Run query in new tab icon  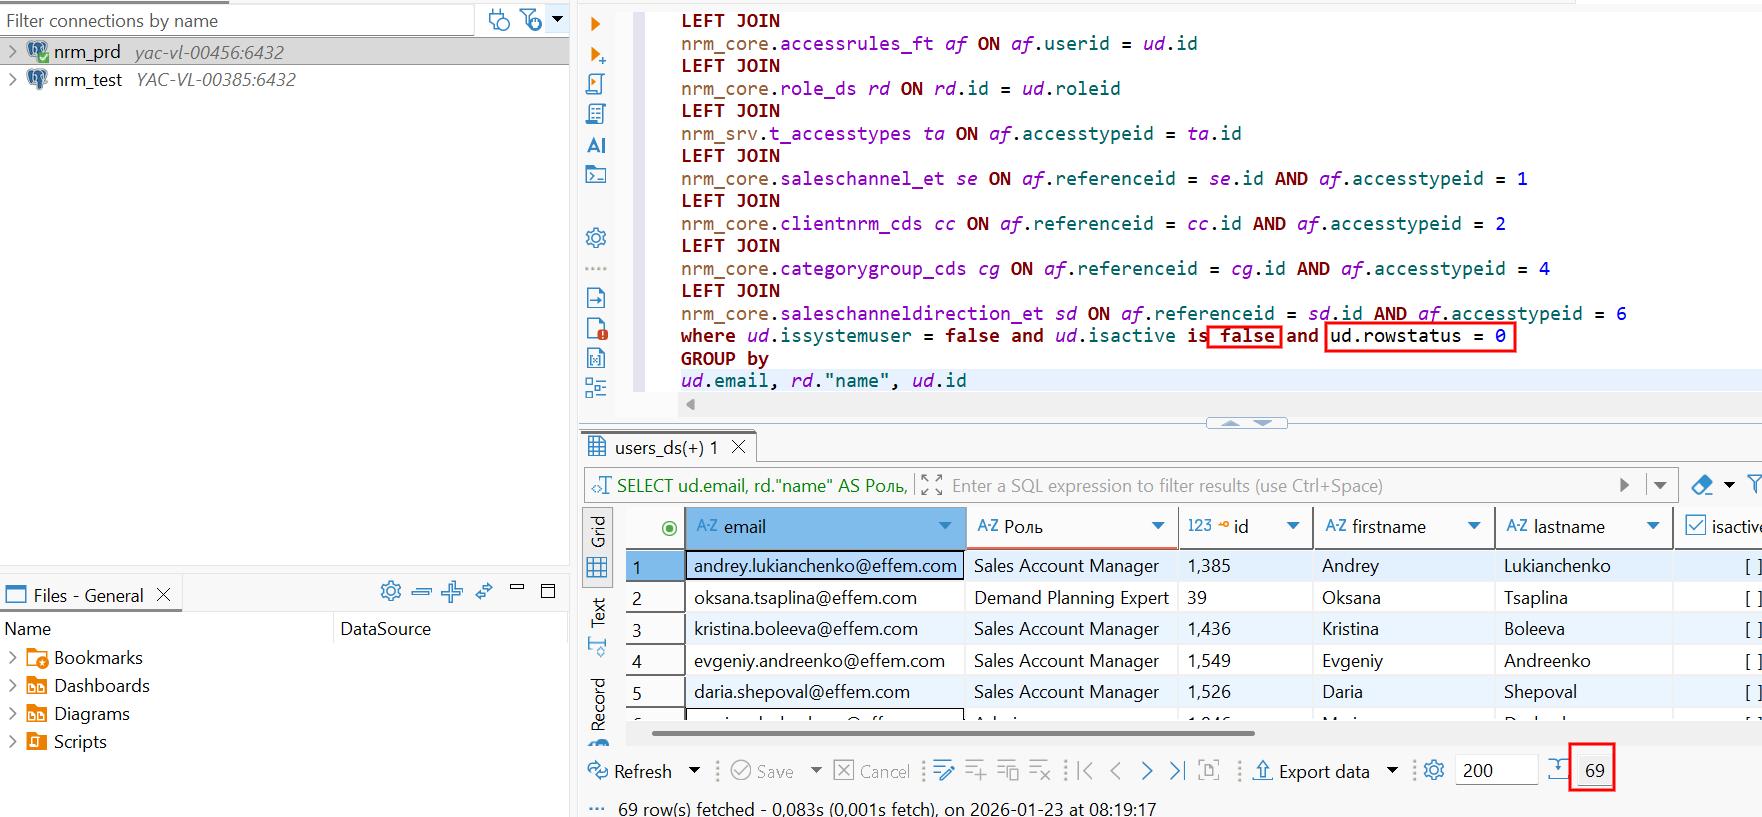(597, 54)
